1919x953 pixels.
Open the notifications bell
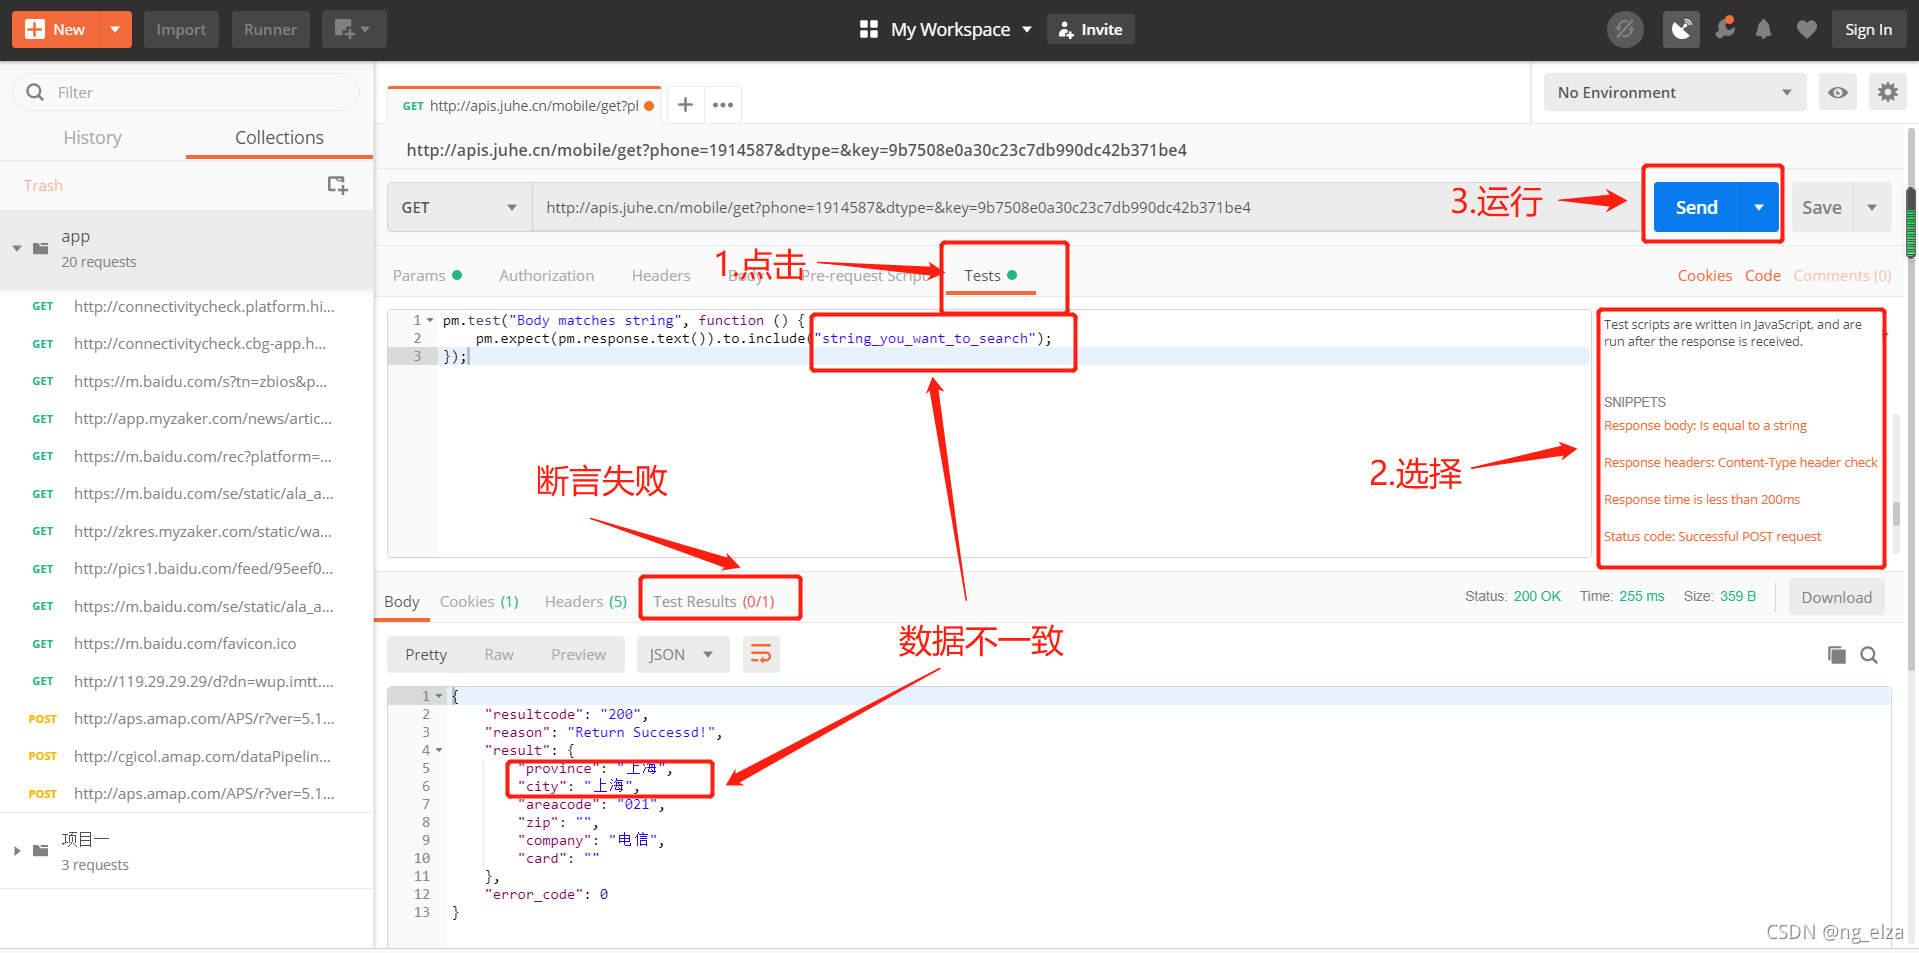click(x=1764, y=30)
